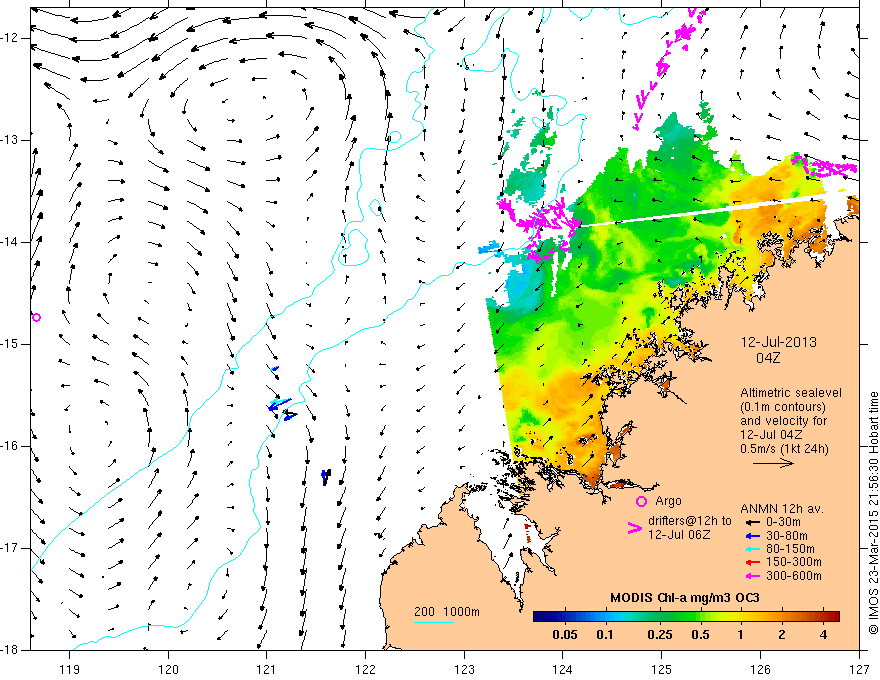This screenshot has width=880, height=680.
Task: Click the '0.05' color bar tick value
Action: [x=565, y=635]
